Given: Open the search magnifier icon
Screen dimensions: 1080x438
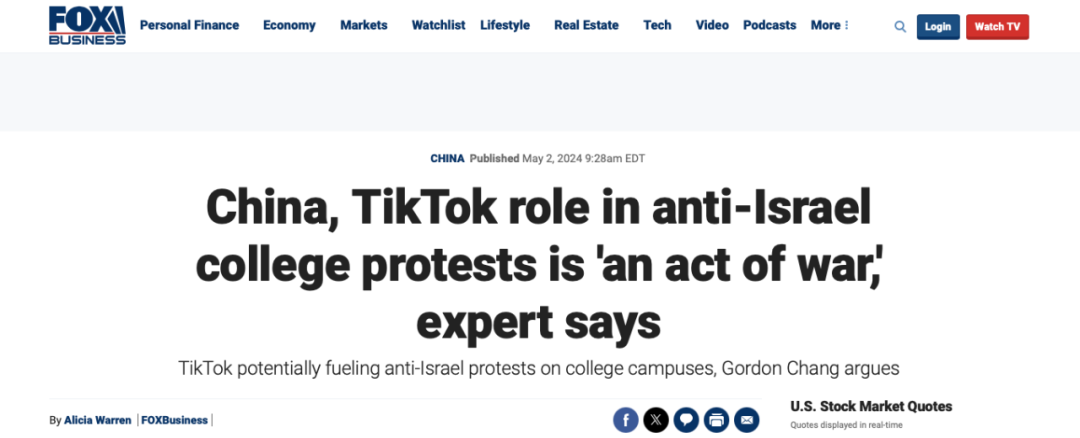Looking at the screenshot, I should coord(900,27).
